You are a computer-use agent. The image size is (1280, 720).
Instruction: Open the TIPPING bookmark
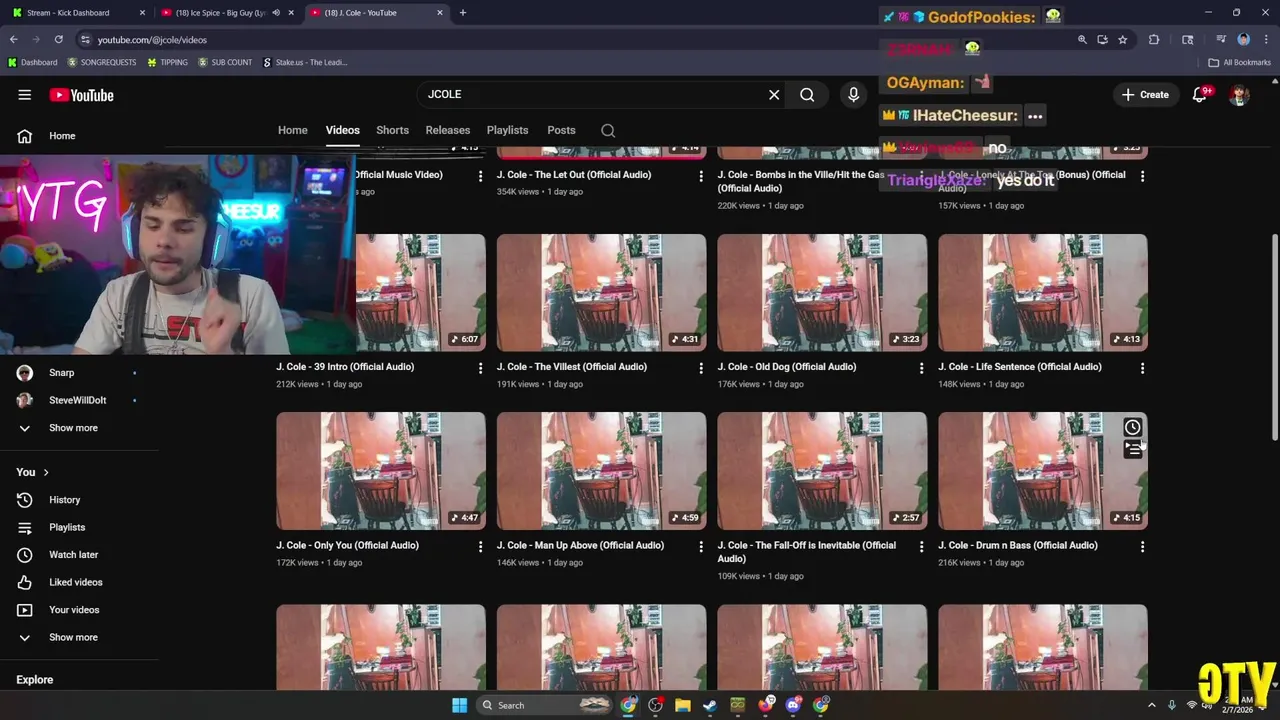167,62
